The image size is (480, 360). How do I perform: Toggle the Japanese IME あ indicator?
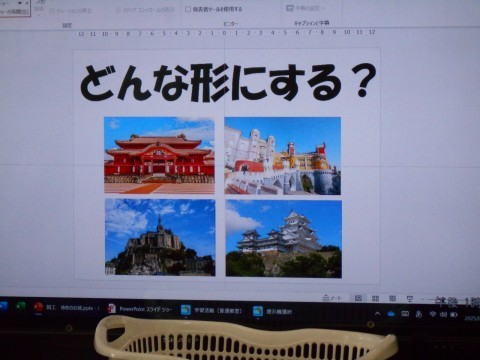419,314
